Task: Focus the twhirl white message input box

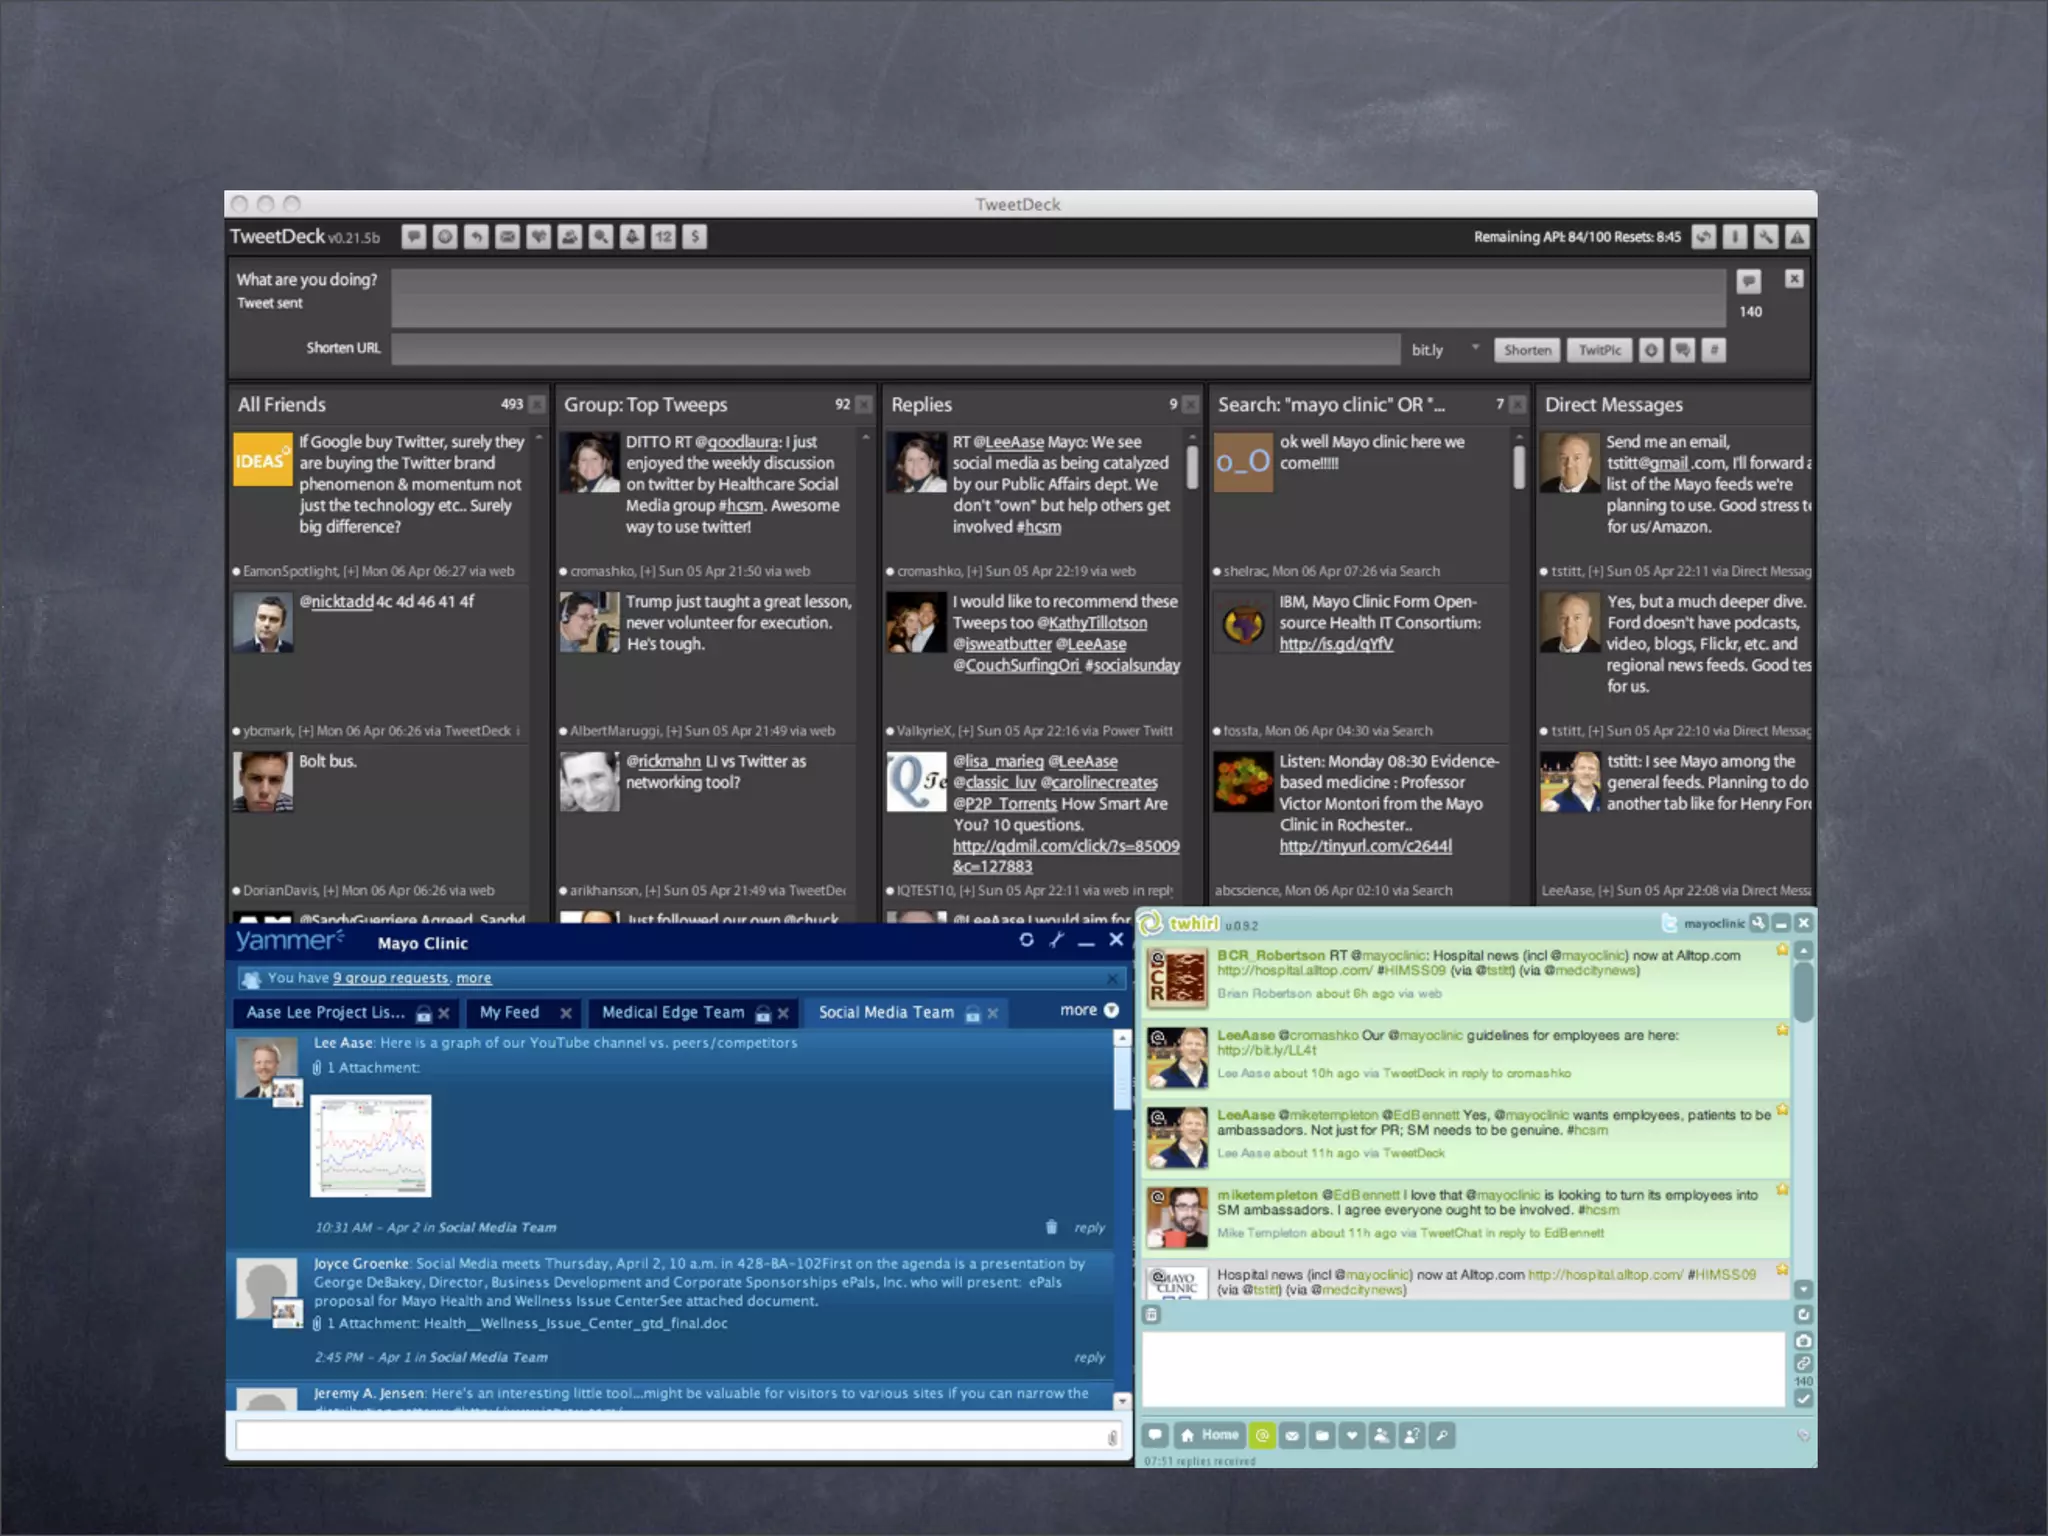Action: [1464, 1369]
